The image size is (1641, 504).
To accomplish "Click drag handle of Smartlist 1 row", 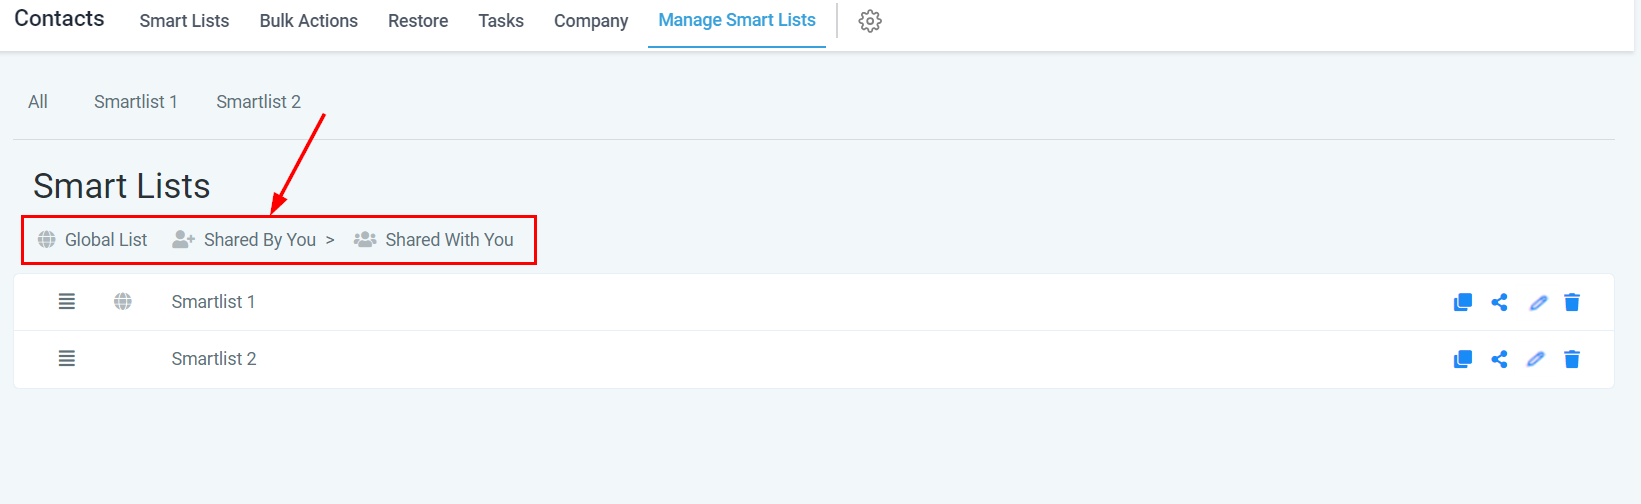I will 67,301.
